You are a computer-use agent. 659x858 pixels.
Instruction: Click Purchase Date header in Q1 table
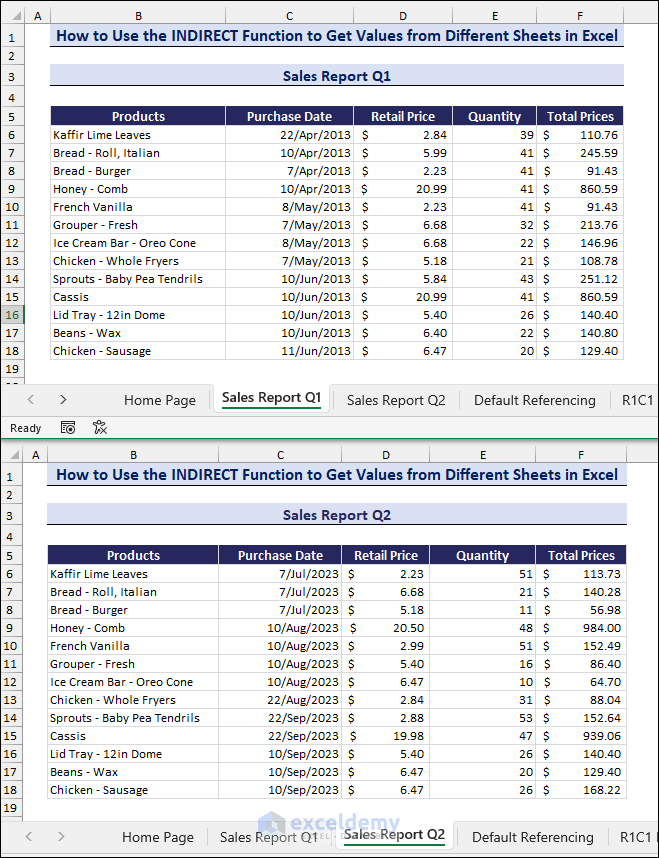[290, 116]
